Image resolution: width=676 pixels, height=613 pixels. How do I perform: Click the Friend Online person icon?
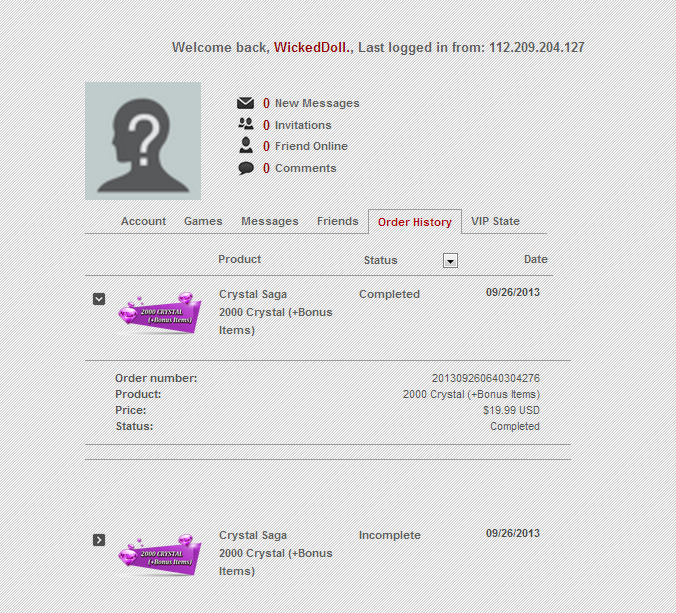pyautogui.click(x=246, y=145)
